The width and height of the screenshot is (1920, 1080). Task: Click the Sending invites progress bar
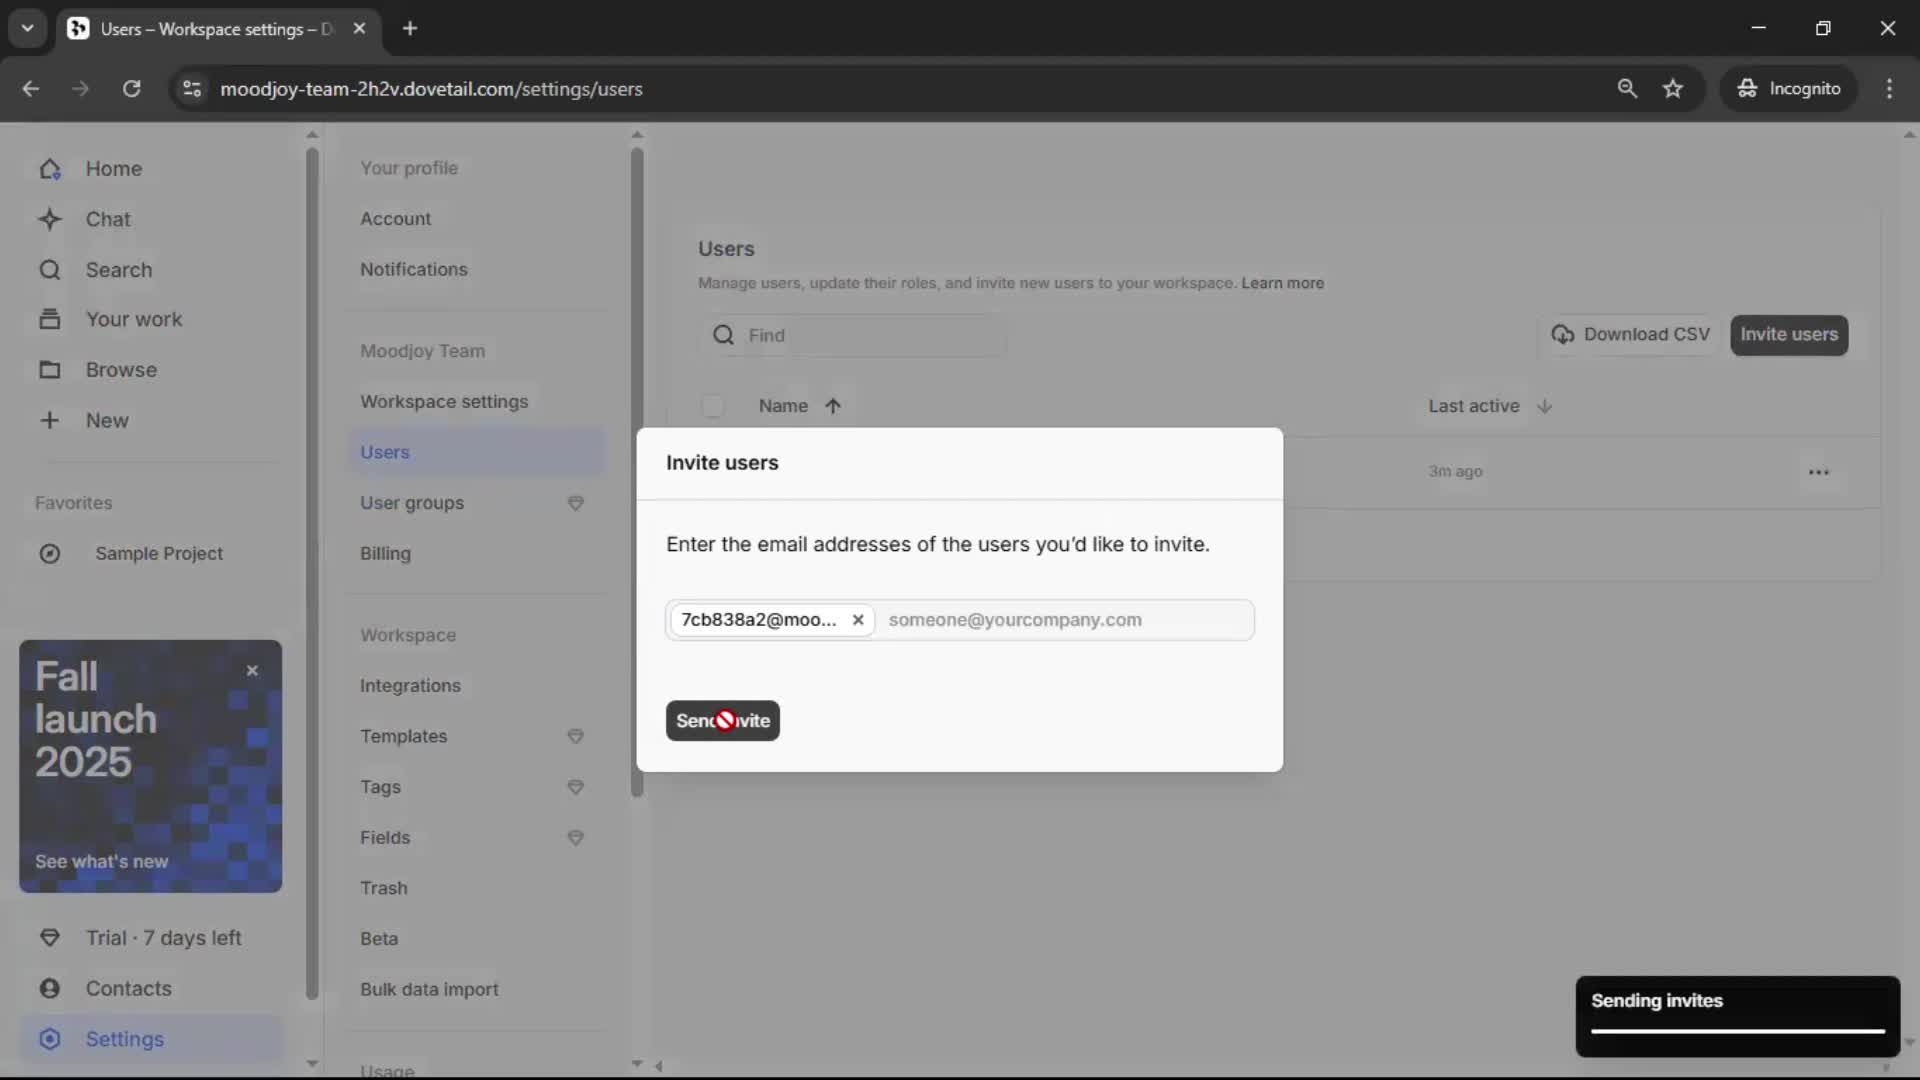[1737, 1031]
